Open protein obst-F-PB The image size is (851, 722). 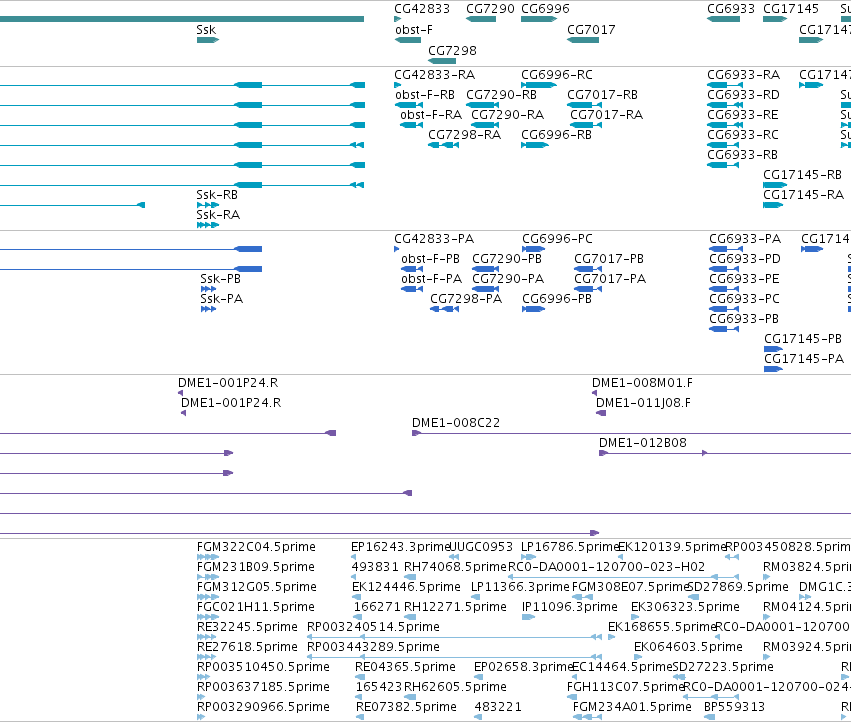(x=430, y=259)
